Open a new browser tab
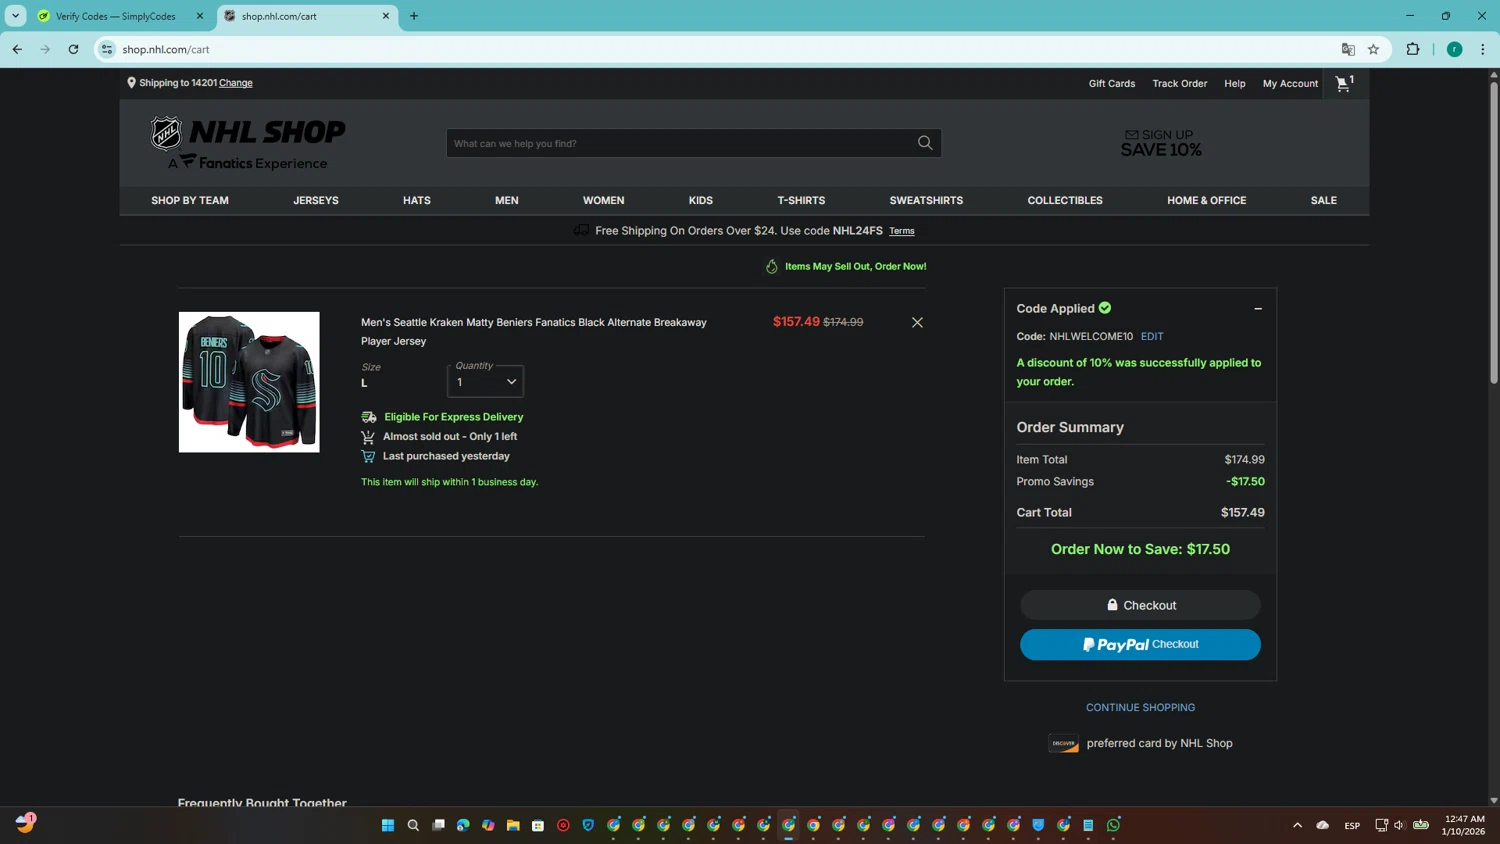The width and height of the screenshot is (1500, 844). tap(414, 16)
